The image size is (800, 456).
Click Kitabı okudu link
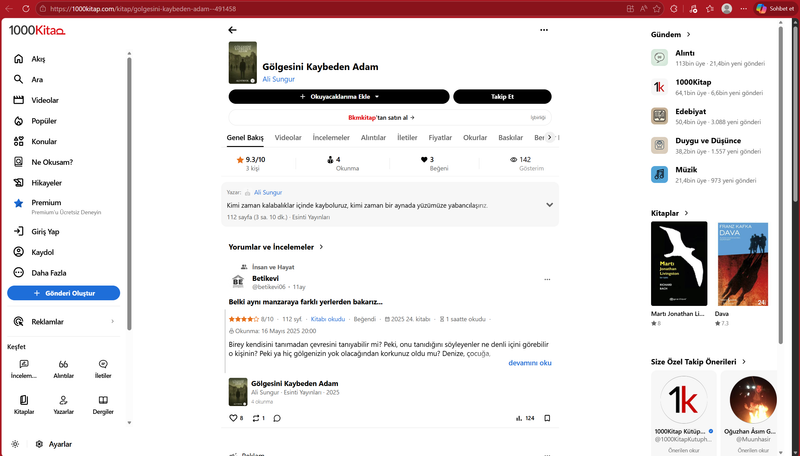[x=328, y=319]
